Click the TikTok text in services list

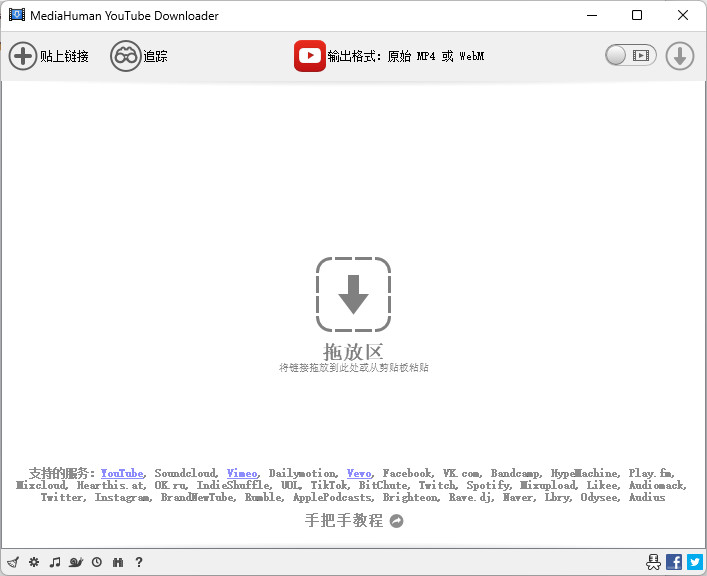pos(329,485)
